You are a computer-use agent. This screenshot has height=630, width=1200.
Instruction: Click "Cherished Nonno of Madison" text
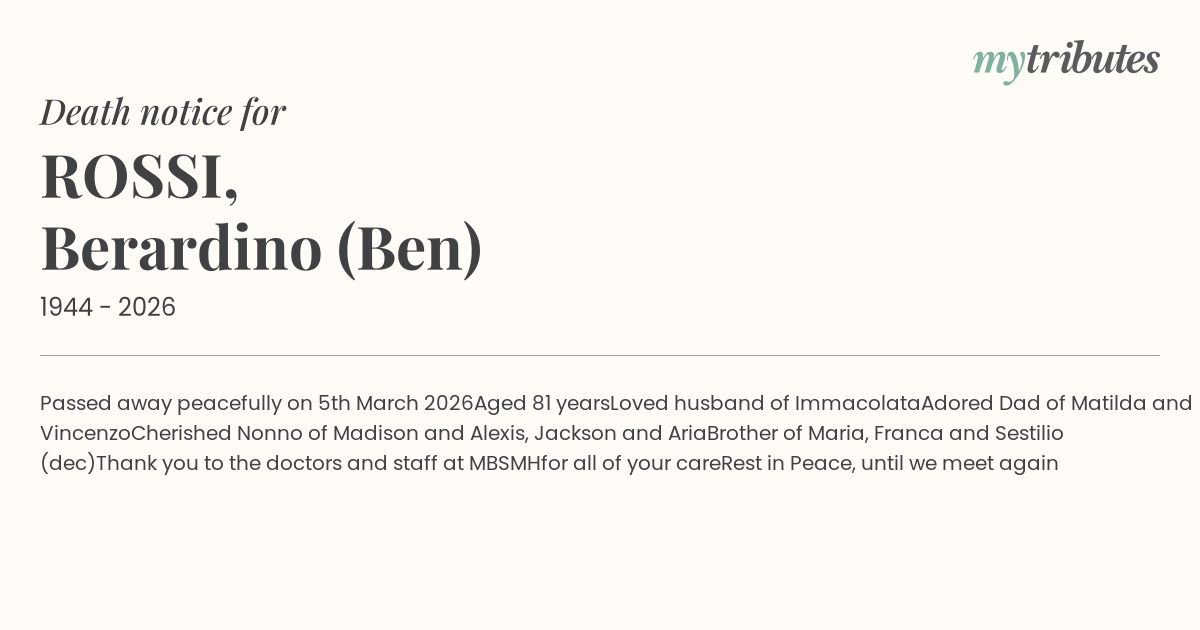265,433
